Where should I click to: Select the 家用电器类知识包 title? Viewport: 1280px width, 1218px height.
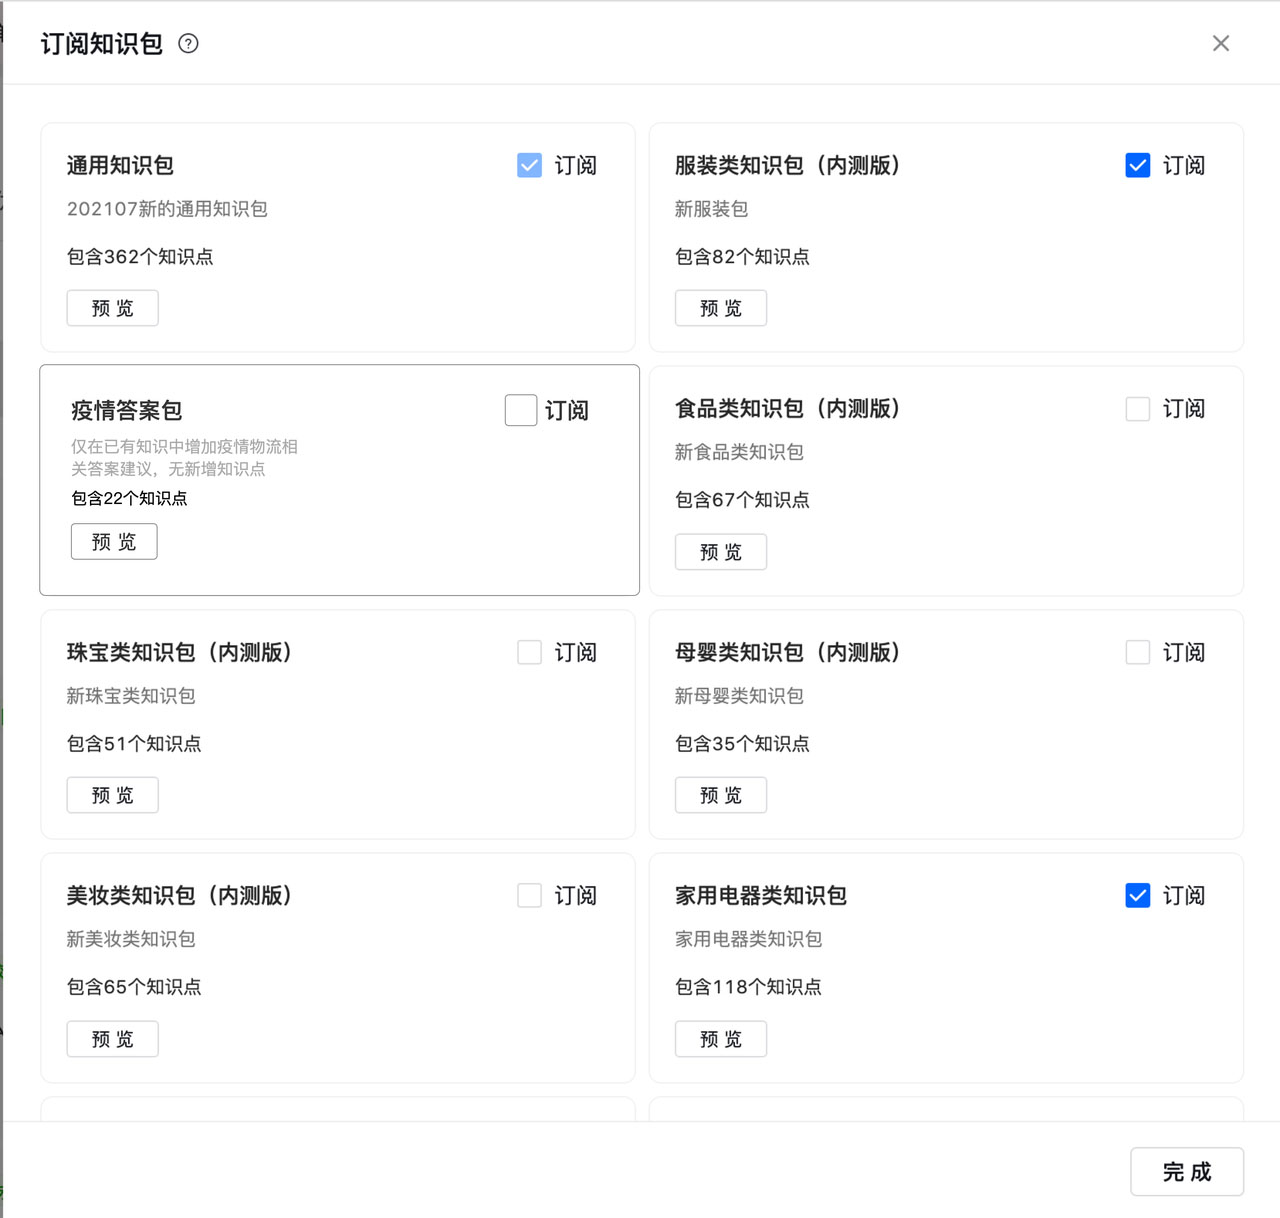[761, 895]
